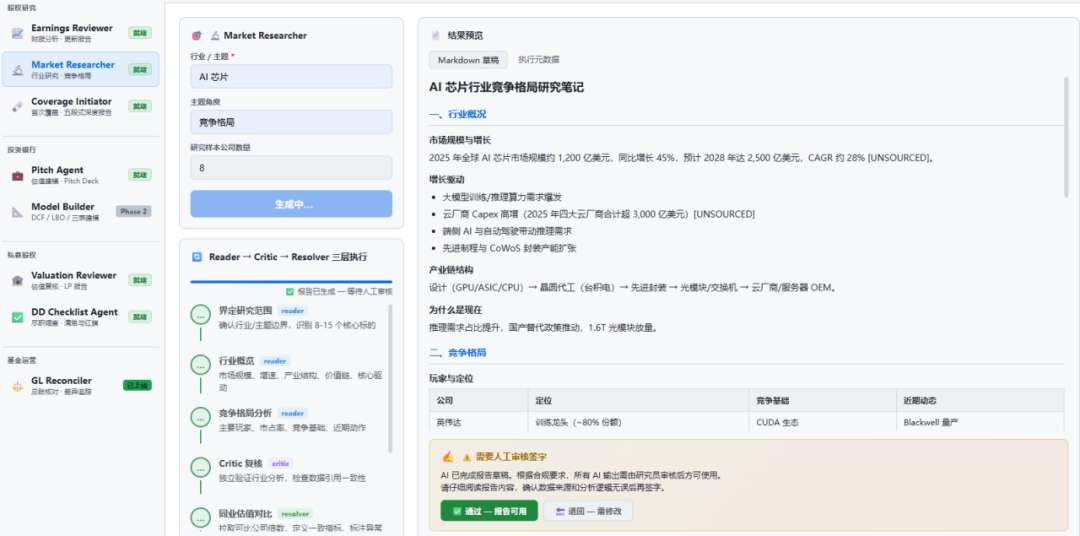Click the Earnings Reviewer chart icon

pos(17,32)
